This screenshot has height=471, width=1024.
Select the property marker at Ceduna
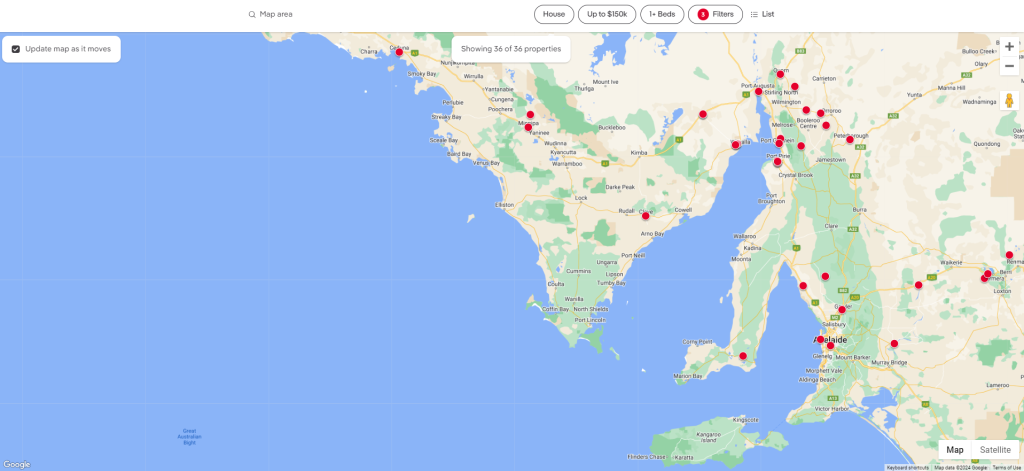tap(399, 52)
